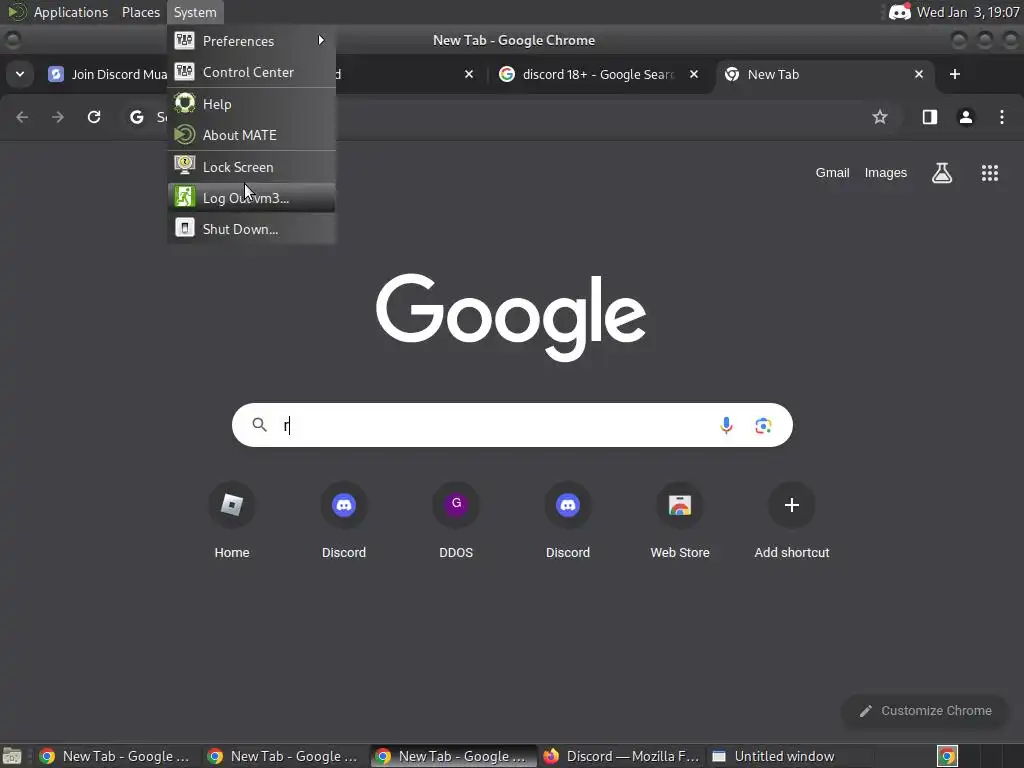Switch to first New Tab taskbar window
The image size is (1024, 768).
click(x=116, y=756)
